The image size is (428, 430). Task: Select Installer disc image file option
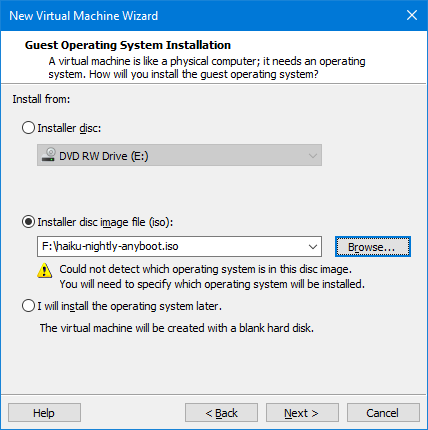point(28,222)
